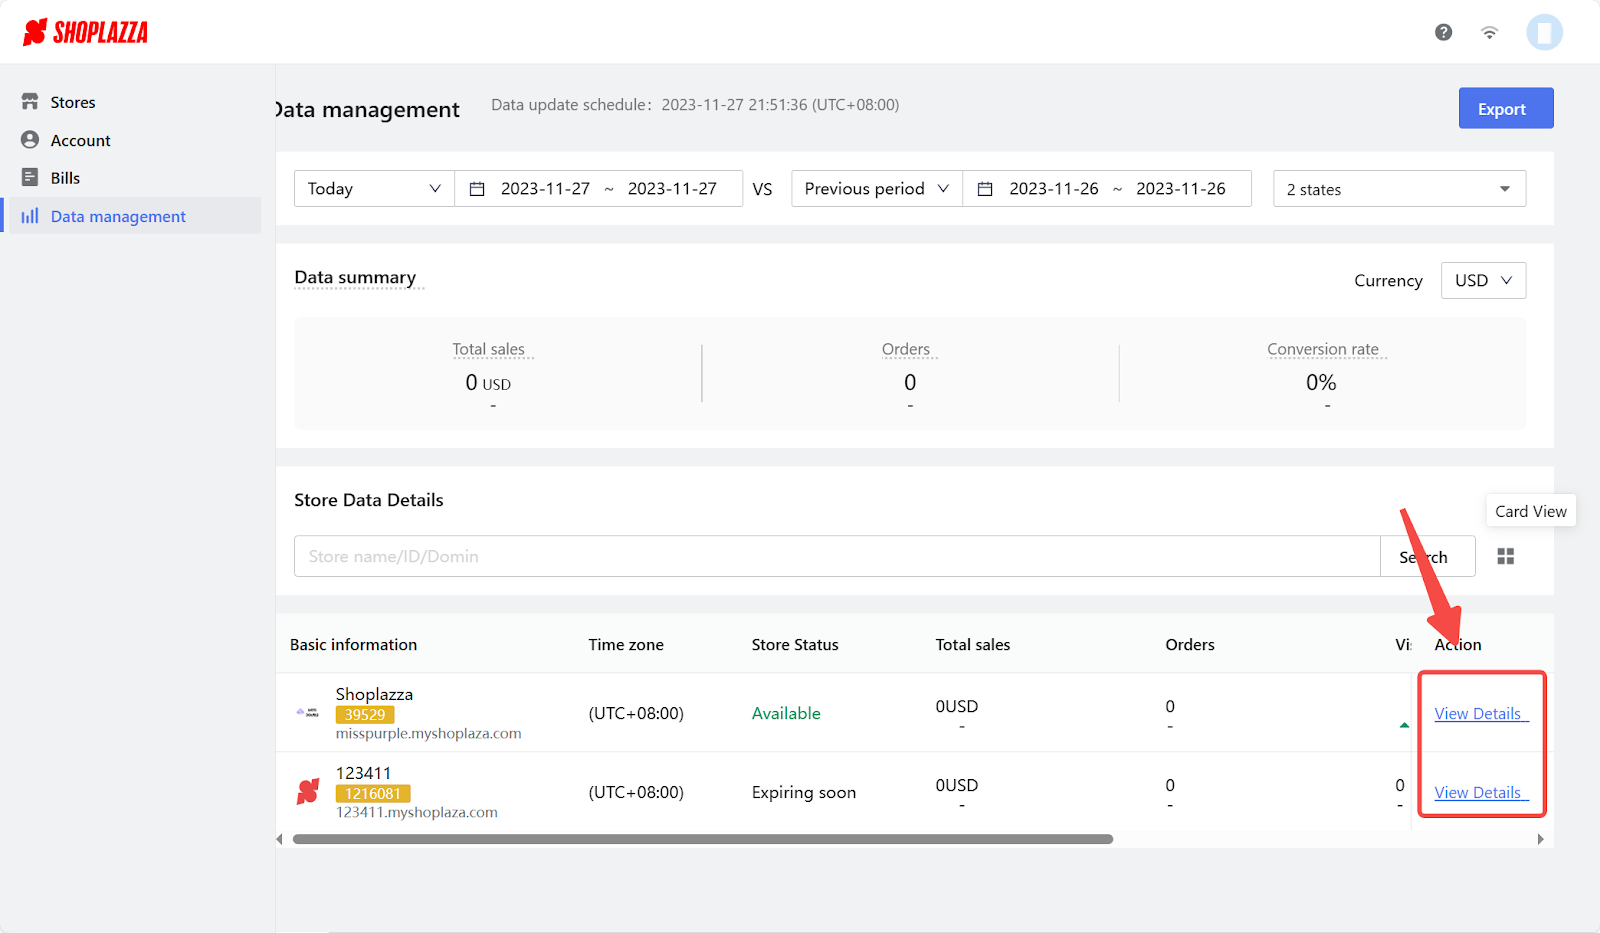Open Account from the sidebar

coord(80,140)
